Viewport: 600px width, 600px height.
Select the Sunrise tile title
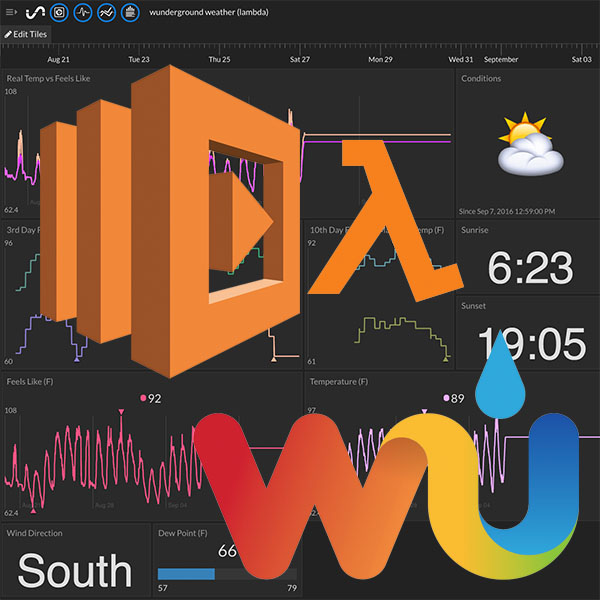[x=474, y=230]
